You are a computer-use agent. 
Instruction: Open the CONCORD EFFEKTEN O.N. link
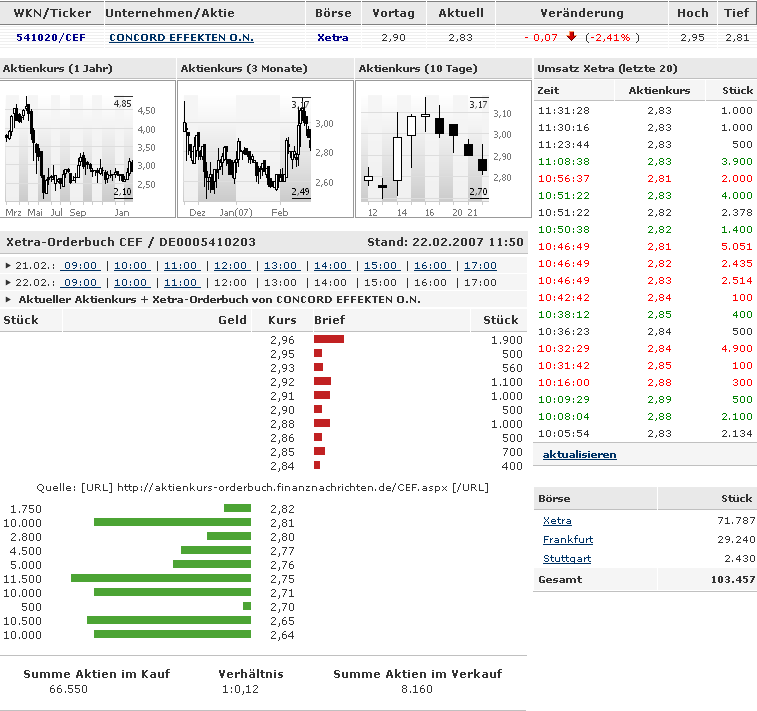181,38
